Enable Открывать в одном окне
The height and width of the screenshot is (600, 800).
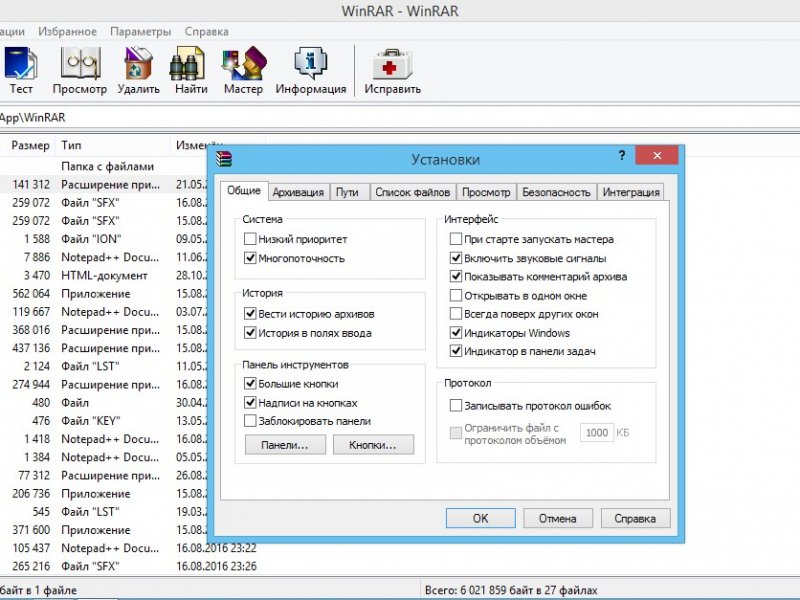coord(456,295)
